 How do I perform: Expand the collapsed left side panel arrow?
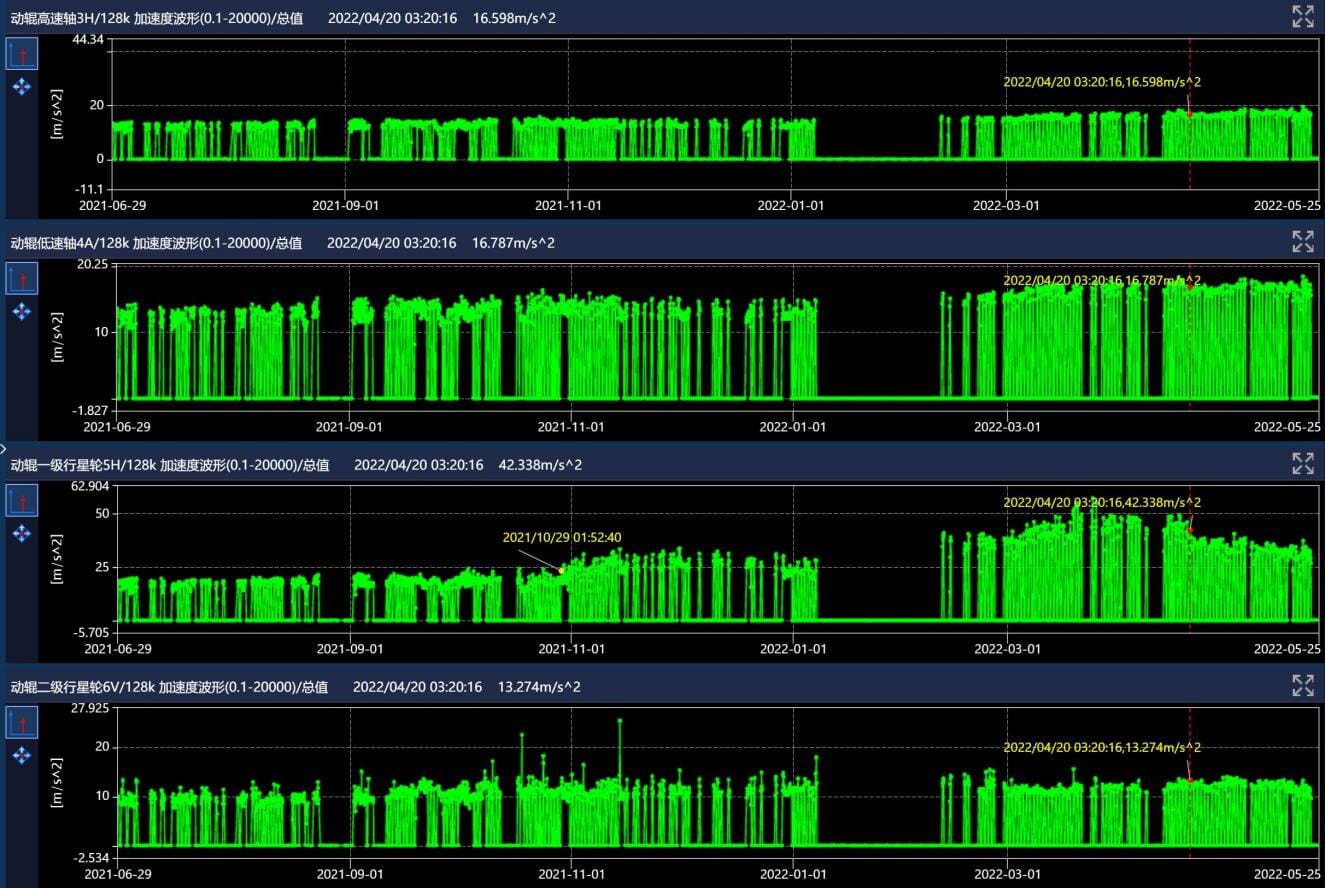click(x=4, y=449)
